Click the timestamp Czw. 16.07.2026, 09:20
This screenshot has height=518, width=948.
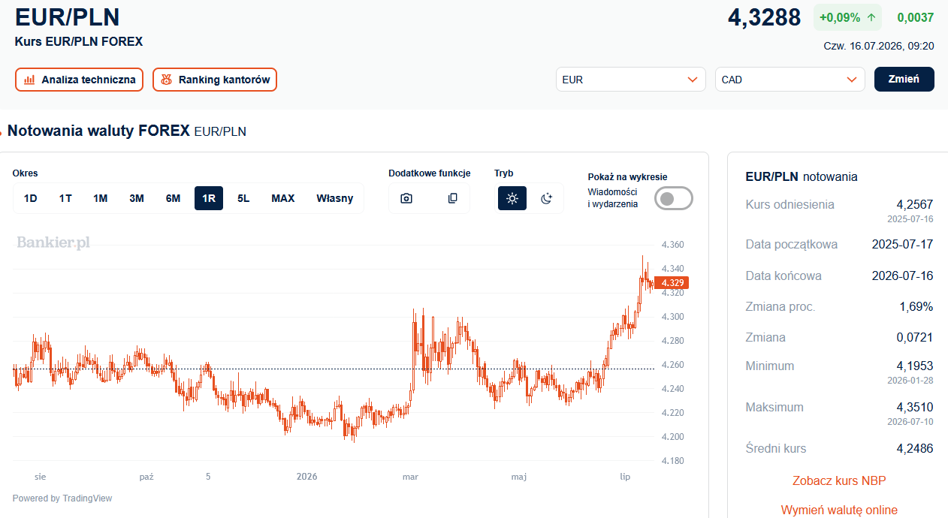(x=878, y=46)
